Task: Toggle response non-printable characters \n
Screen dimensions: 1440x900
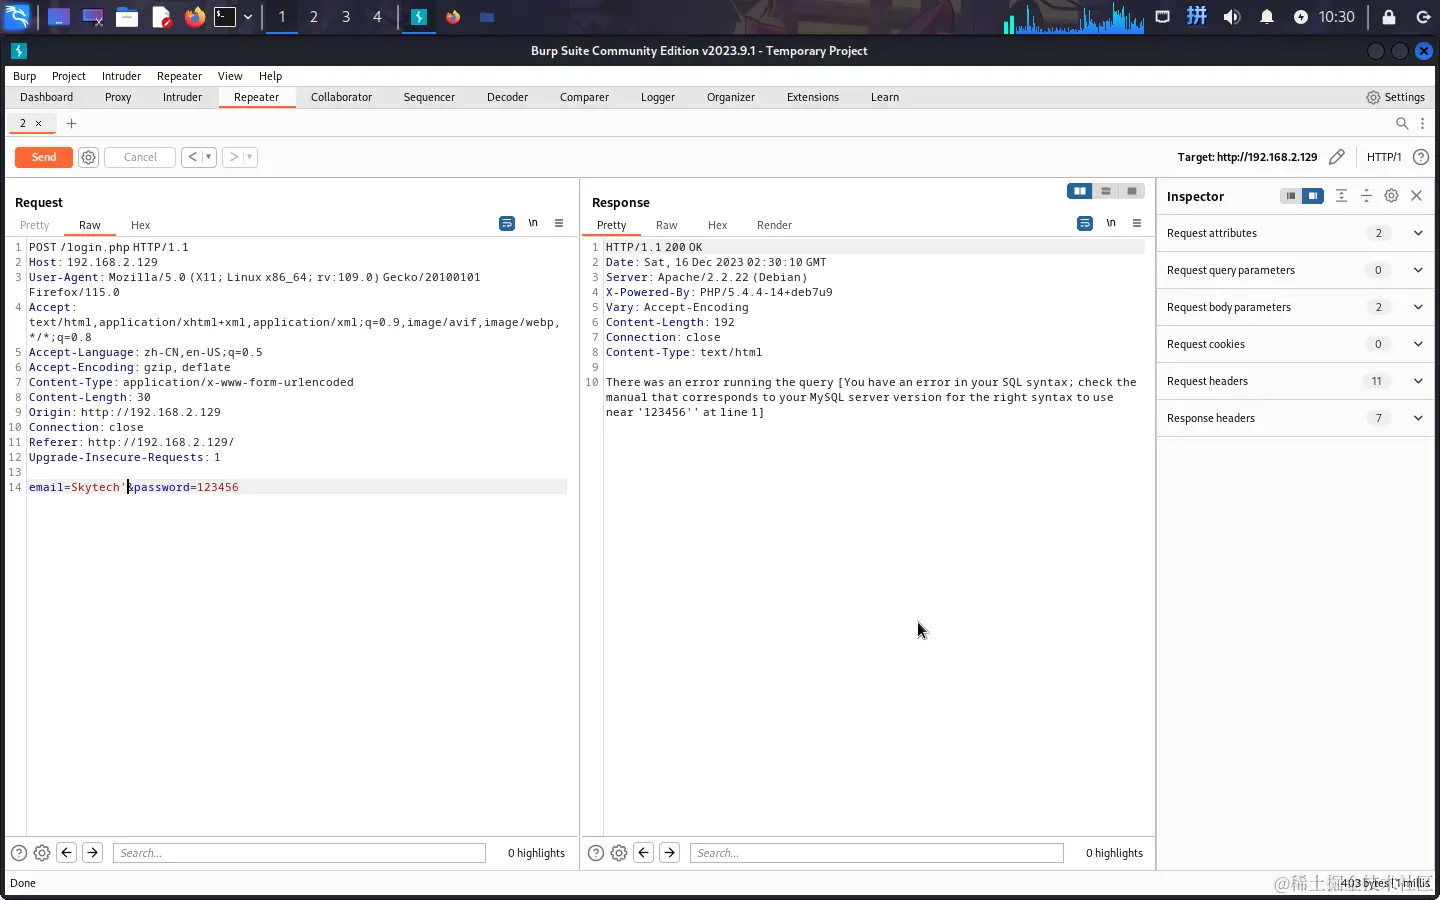Action: tap(1111, 223)
